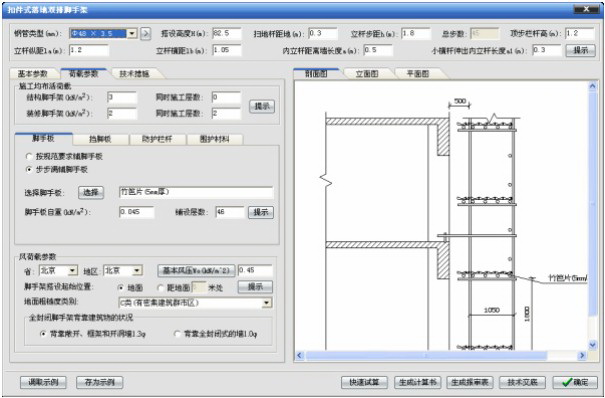
Task: Switch to the 剖面图 section view tab
Action: [316, 74]
